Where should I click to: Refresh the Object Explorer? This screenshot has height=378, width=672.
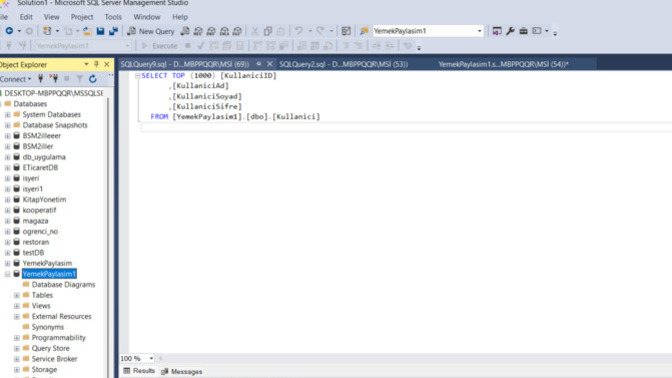(x=93, y=79)
